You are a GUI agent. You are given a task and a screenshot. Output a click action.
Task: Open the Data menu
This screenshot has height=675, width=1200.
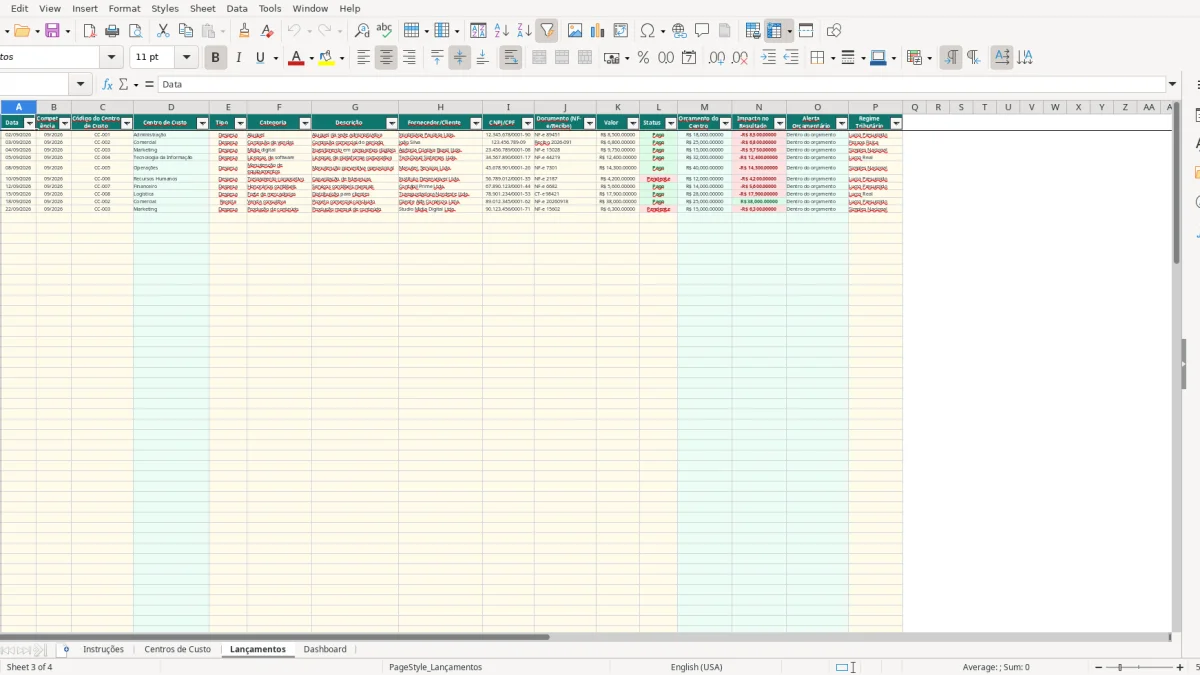coord(237,8)
